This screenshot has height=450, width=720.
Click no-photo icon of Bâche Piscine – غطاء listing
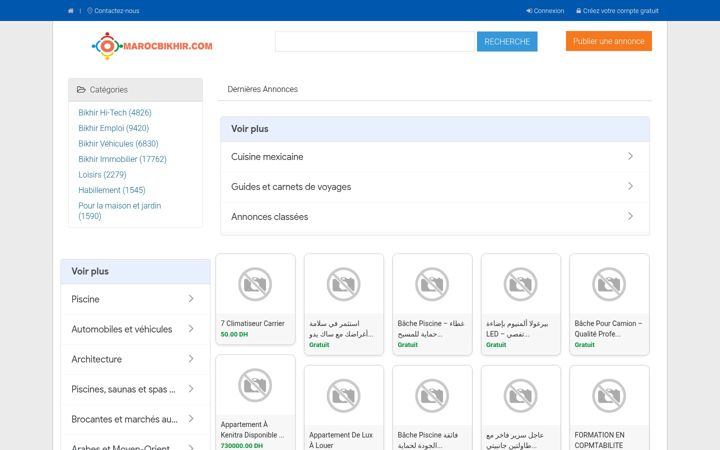point(432,284)
